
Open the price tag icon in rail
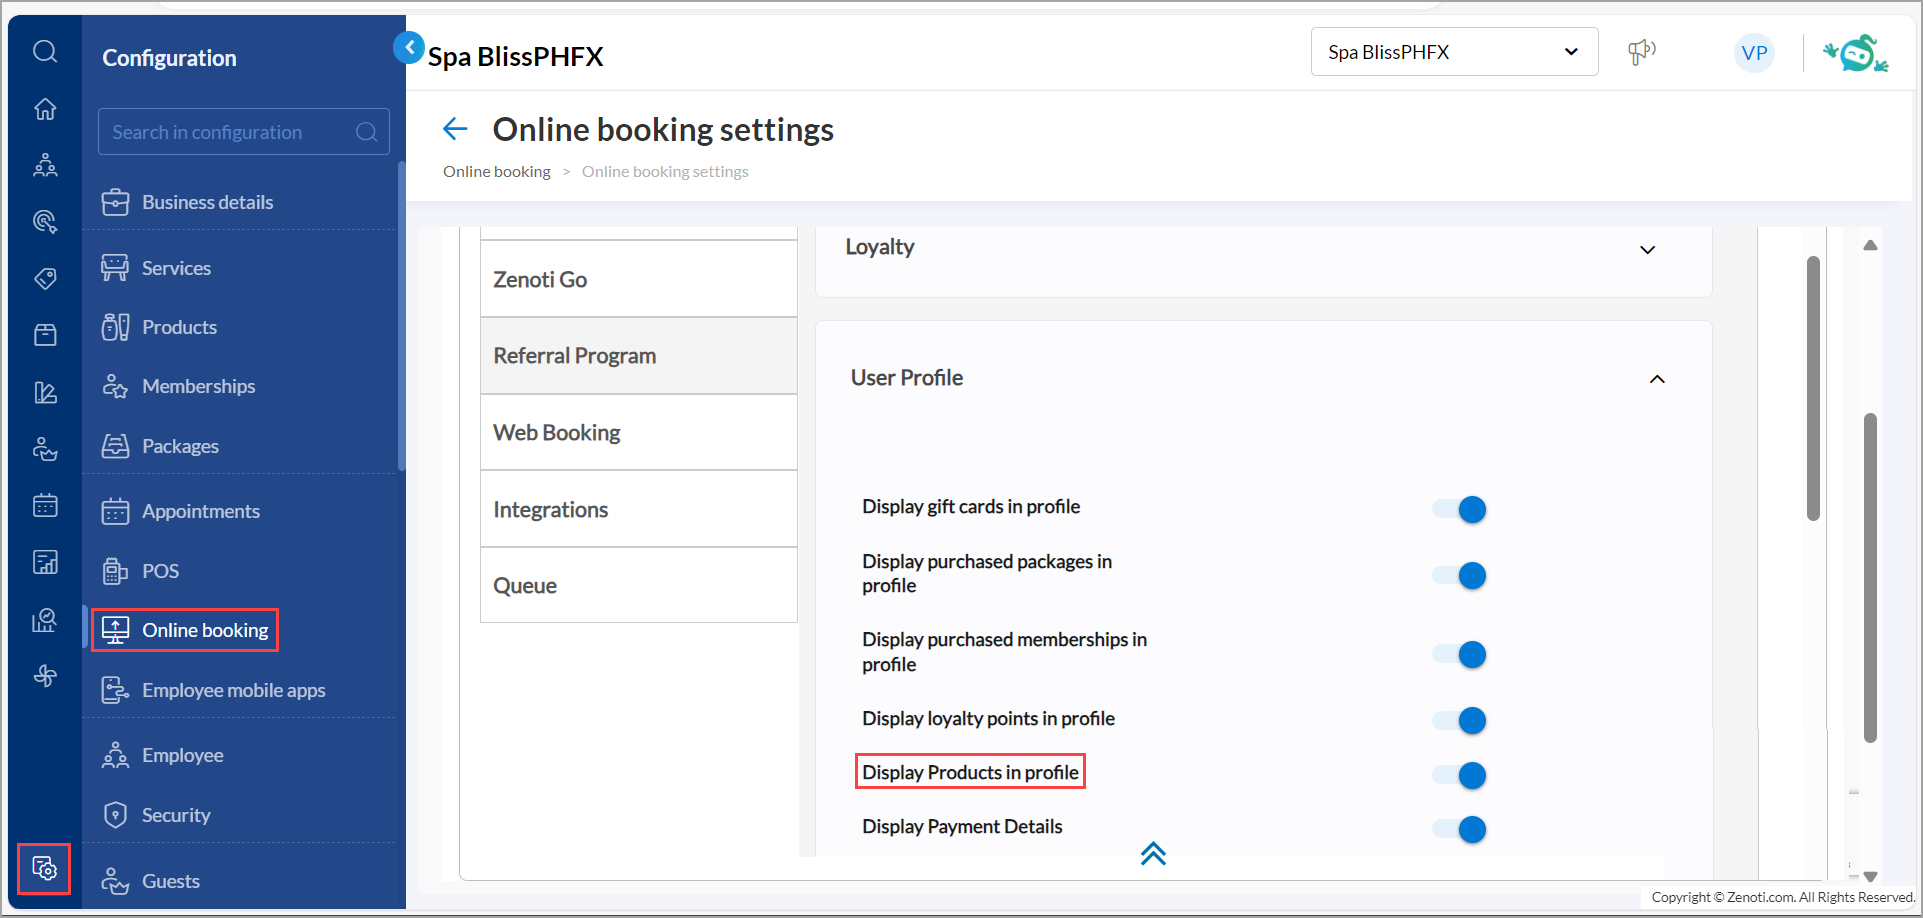45,278
